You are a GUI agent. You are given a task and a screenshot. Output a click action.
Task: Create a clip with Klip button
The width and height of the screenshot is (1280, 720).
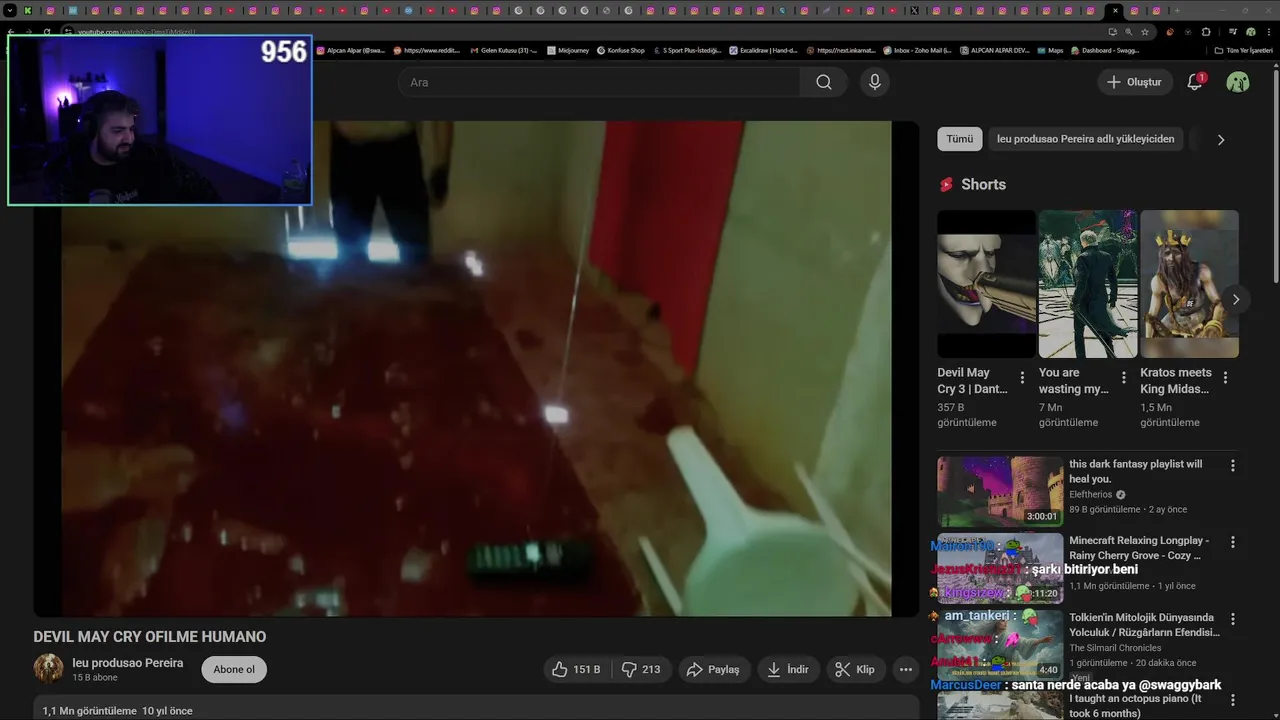click(x=856, y=669)
